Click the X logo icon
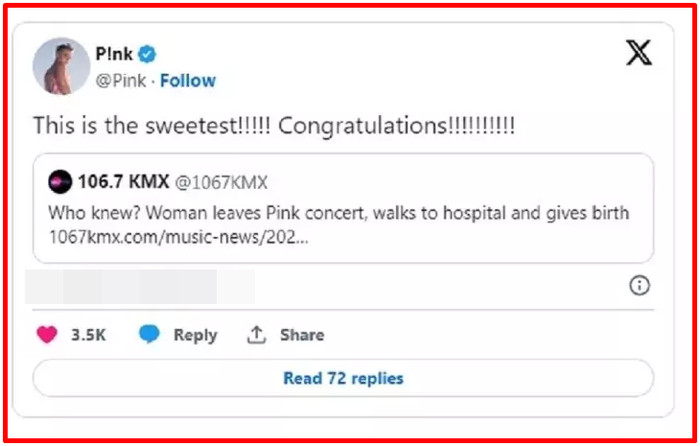The width and height of the screenshot is (700, 446). pos(639,53)
